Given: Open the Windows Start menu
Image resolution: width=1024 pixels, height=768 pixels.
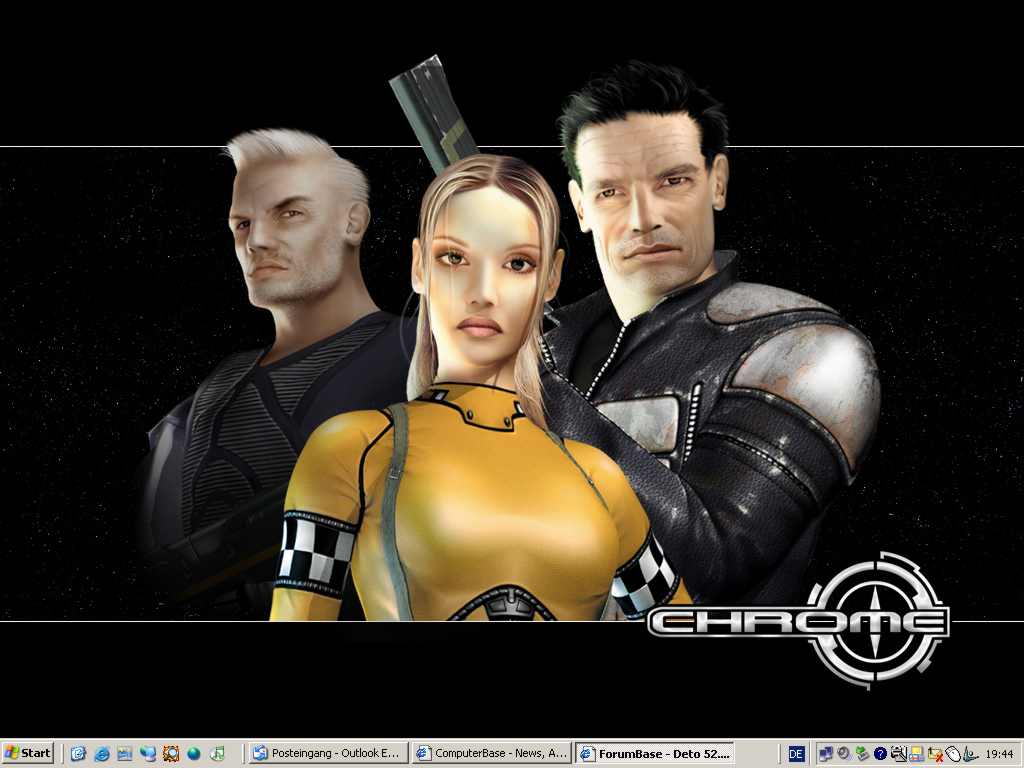Looking at the screenshot, I should tap(27, 753).
